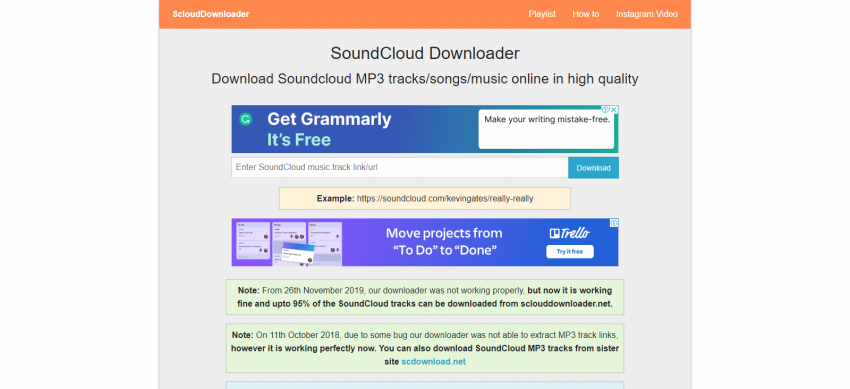
Task: Open the How to page
Action: (585, 14)
